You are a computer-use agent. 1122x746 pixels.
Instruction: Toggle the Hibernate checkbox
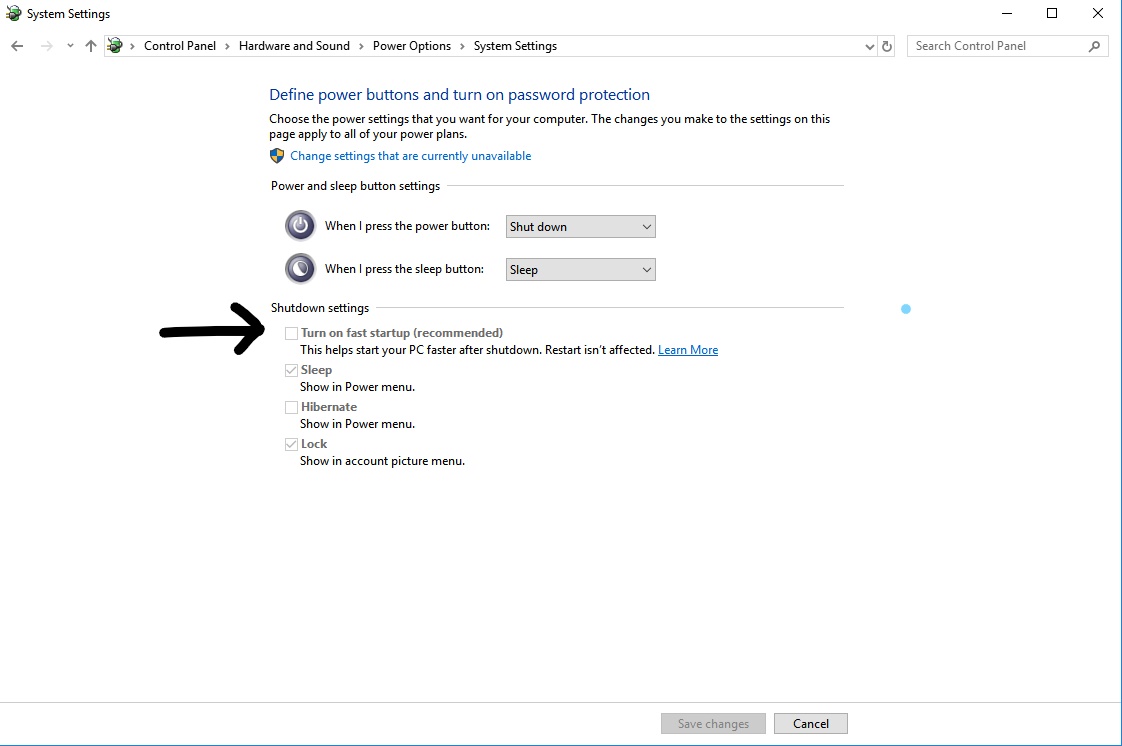(291, 408)
